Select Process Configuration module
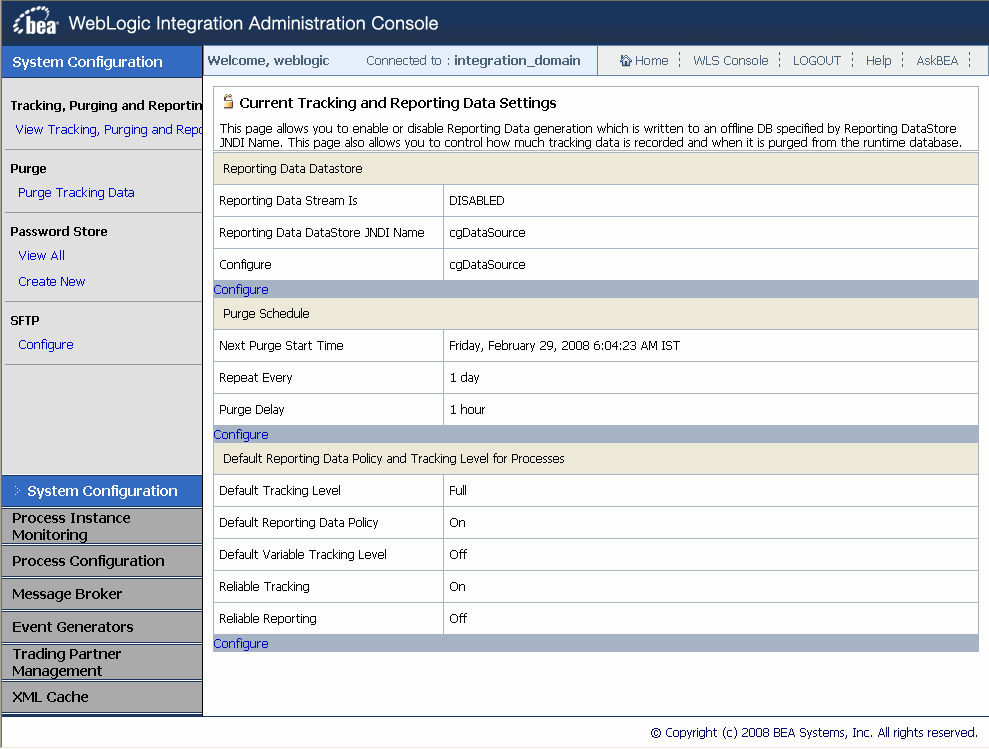This screenshot has height=749, width=989. click(102, 561)
